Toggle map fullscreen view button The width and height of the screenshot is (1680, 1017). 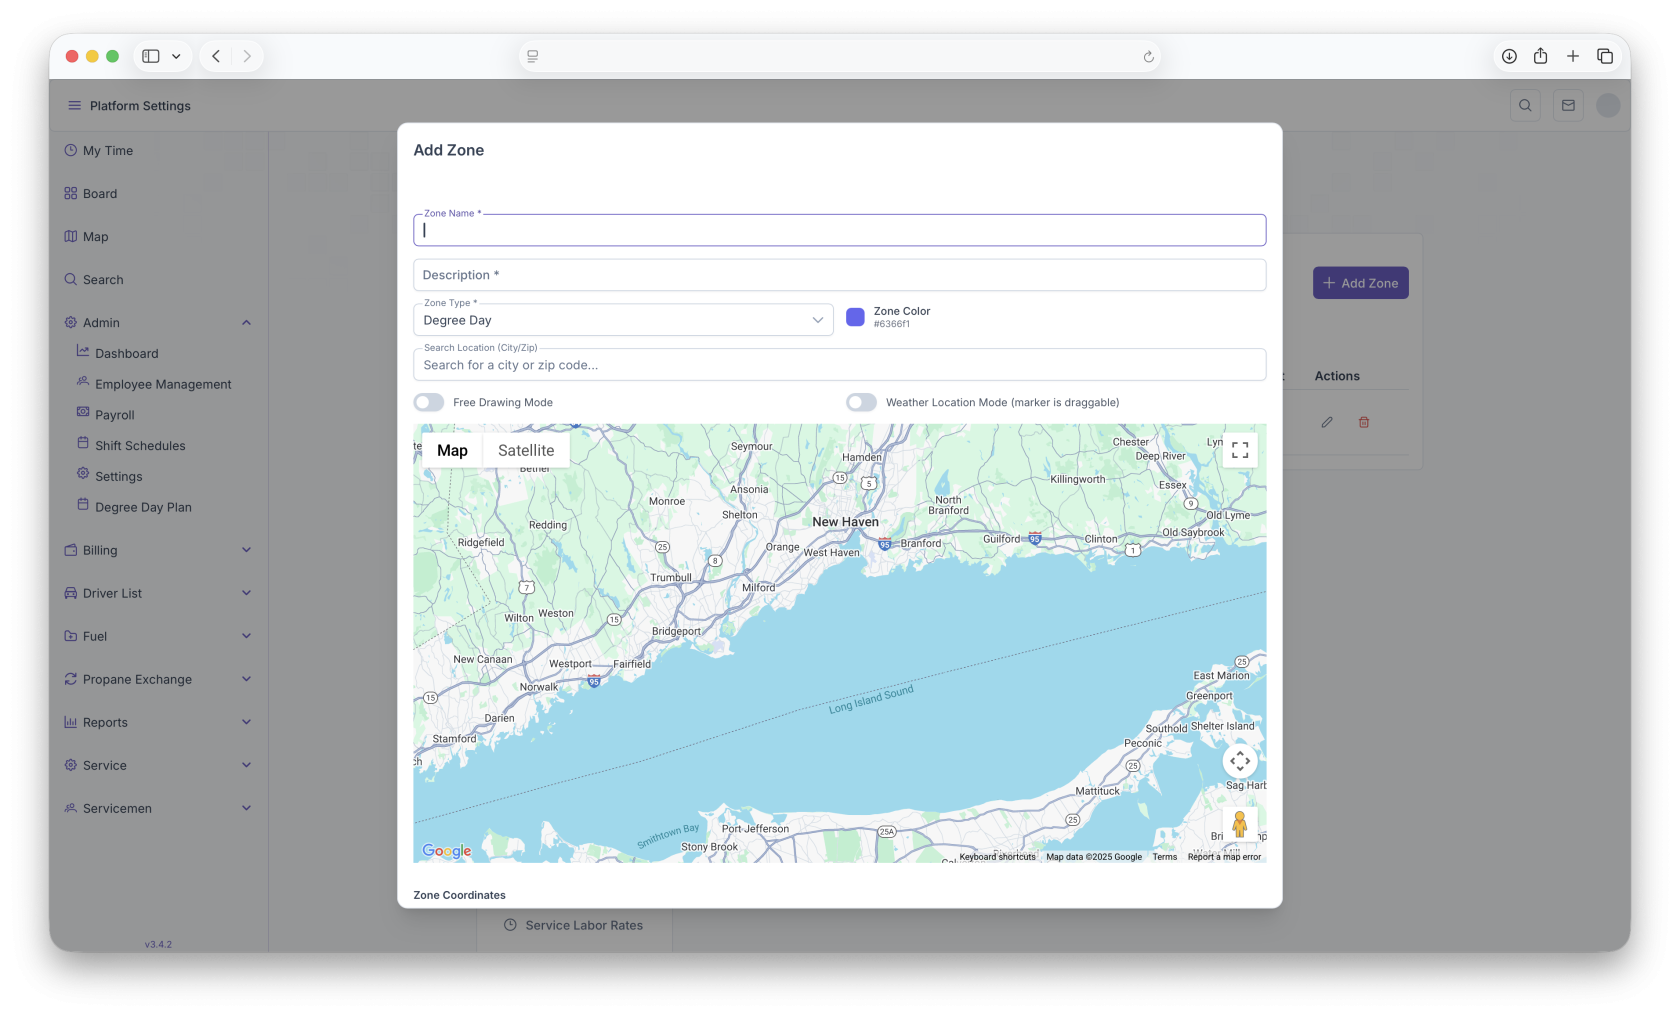click(1239, 450)
